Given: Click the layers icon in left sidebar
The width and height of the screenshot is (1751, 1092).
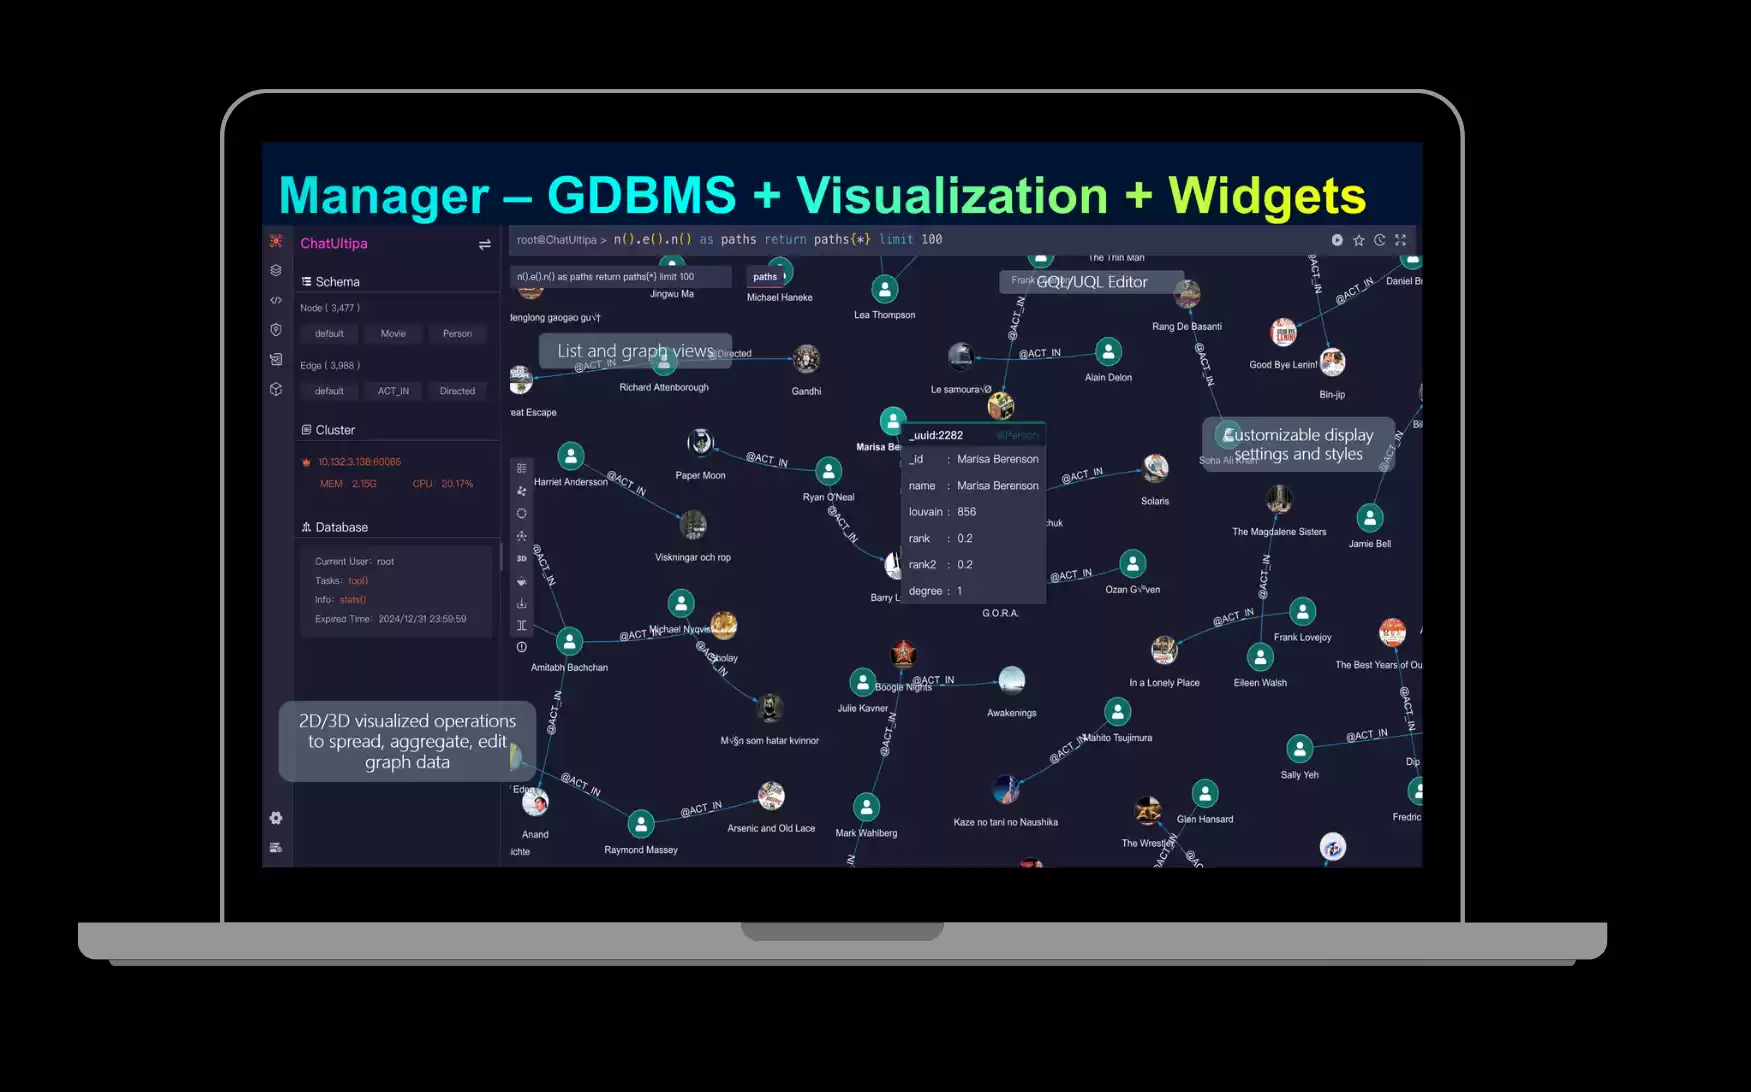Looking at the screenshot, I should coord(276,270).
